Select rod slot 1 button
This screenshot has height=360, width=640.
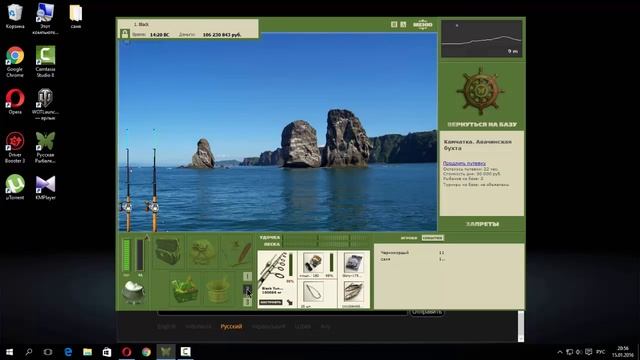pos(247,276)
